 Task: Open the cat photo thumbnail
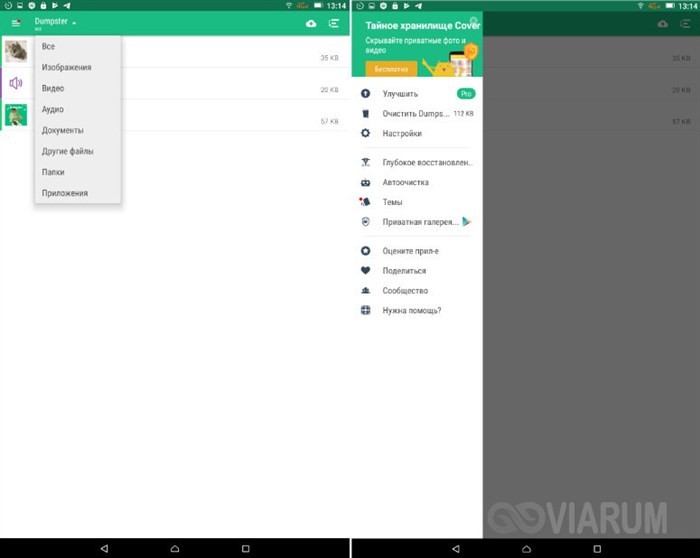coord(16,51)
